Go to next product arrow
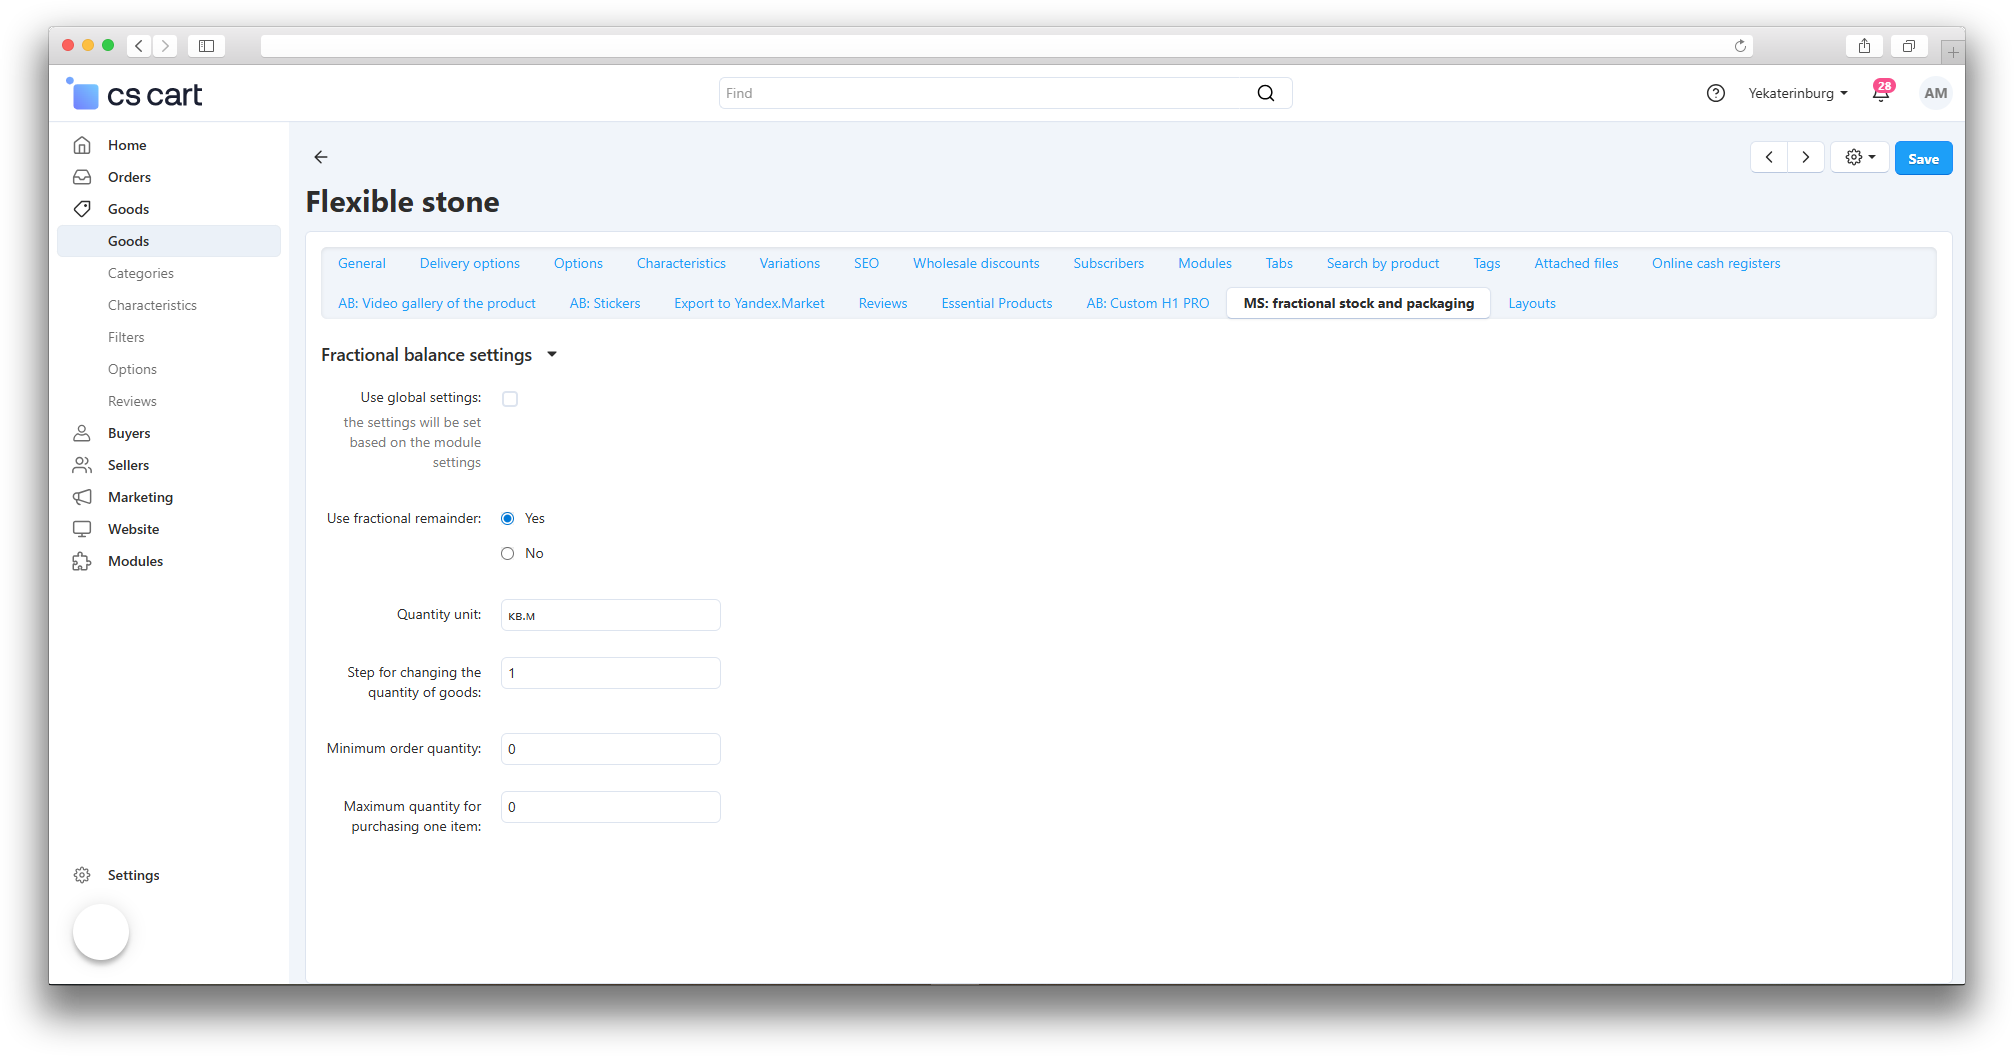Image resolution: width=2014 pixels, height=1056 pixels. click(1806, 157)
